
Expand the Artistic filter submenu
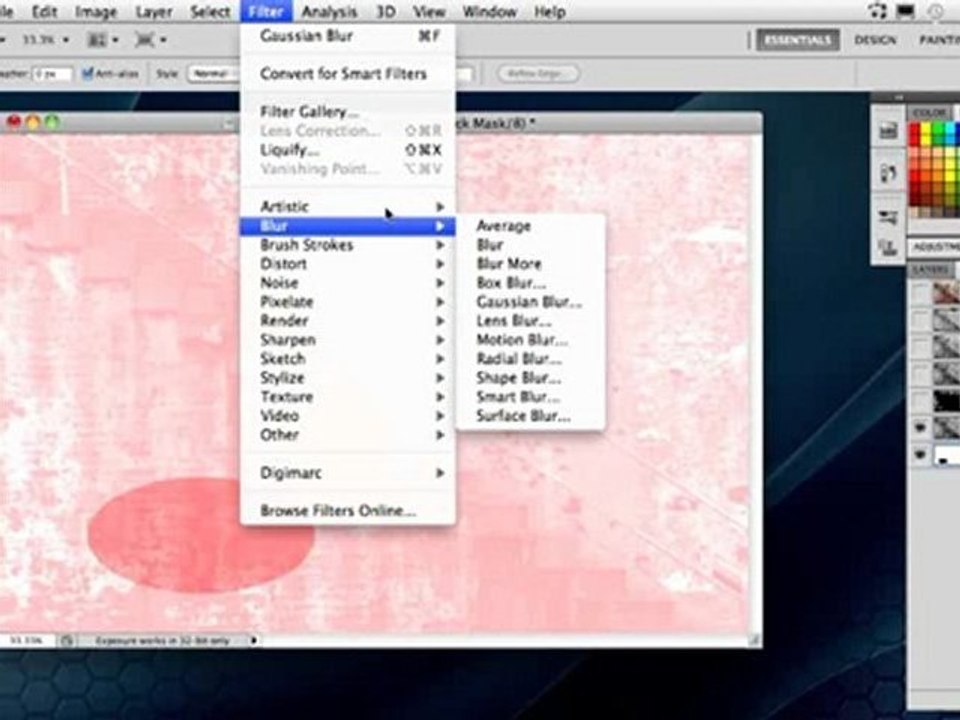348,207
